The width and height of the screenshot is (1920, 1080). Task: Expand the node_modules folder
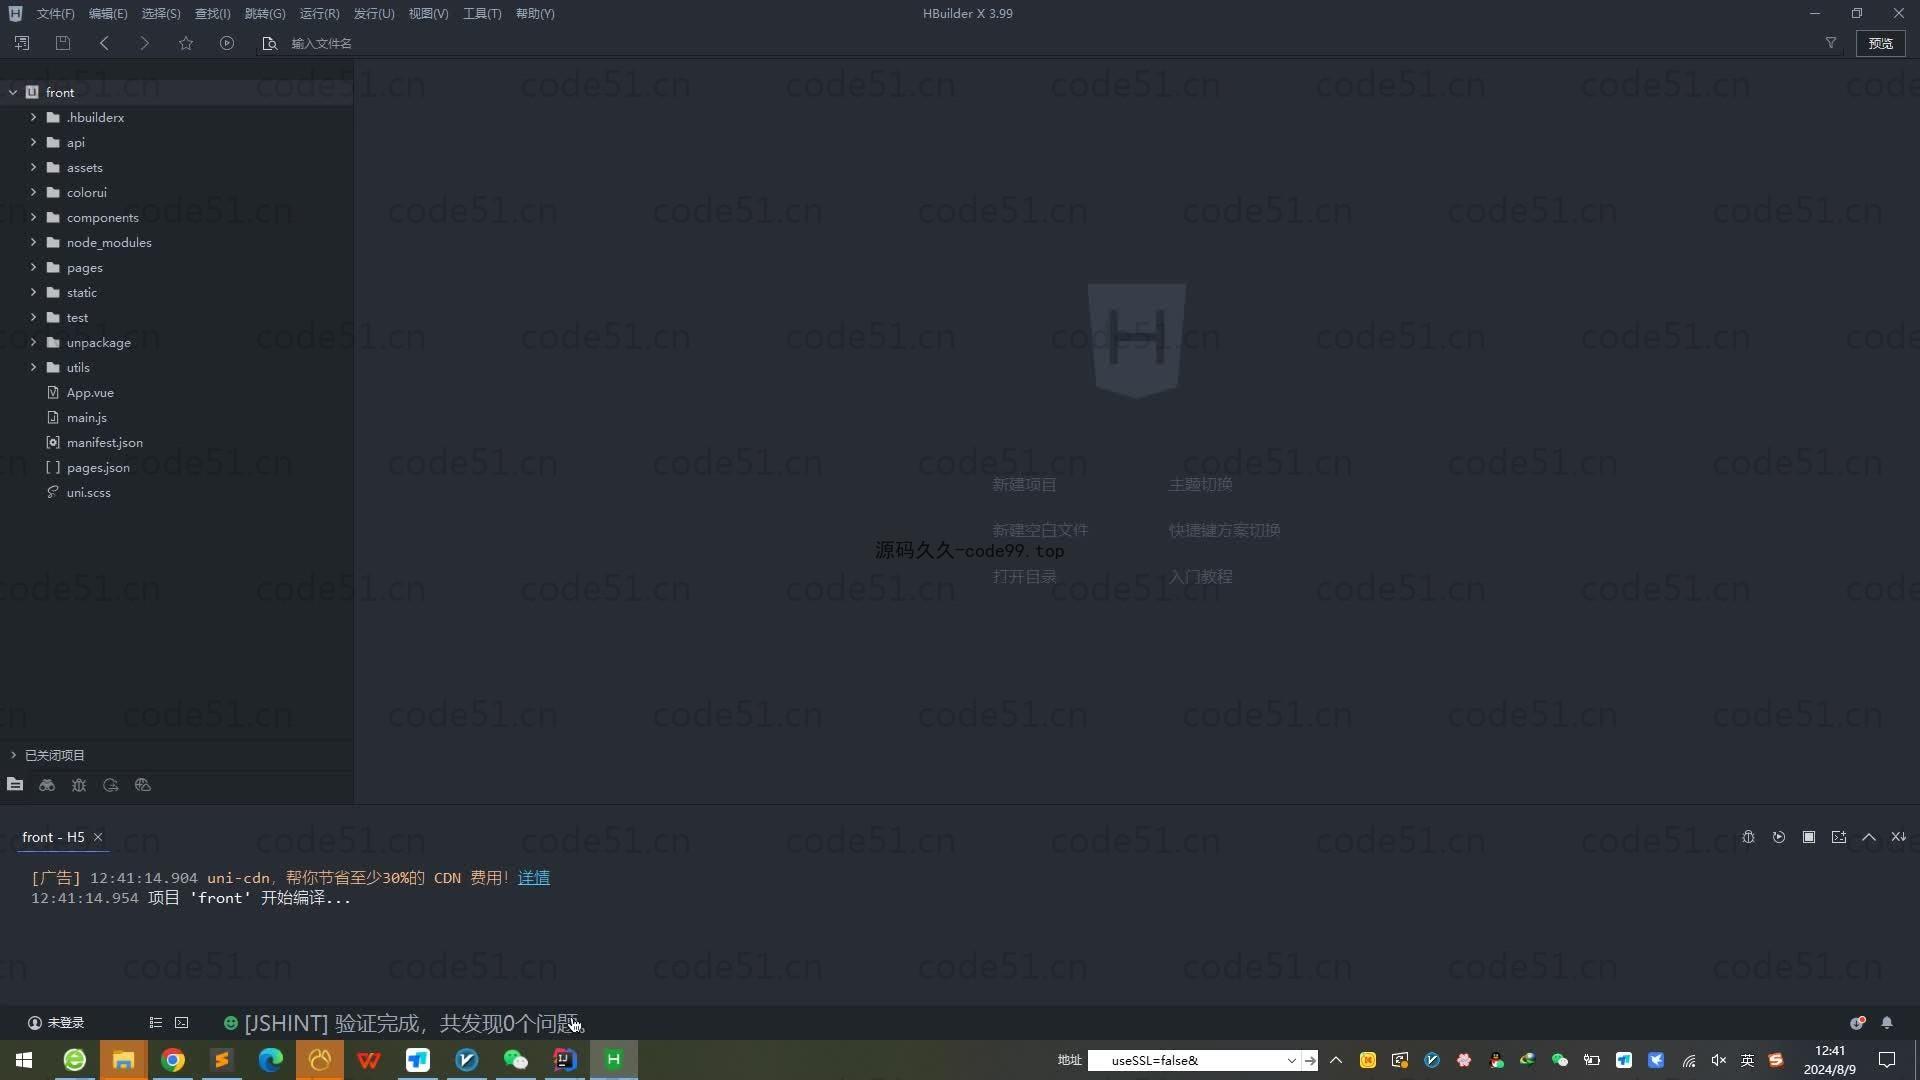coord(33,242)
